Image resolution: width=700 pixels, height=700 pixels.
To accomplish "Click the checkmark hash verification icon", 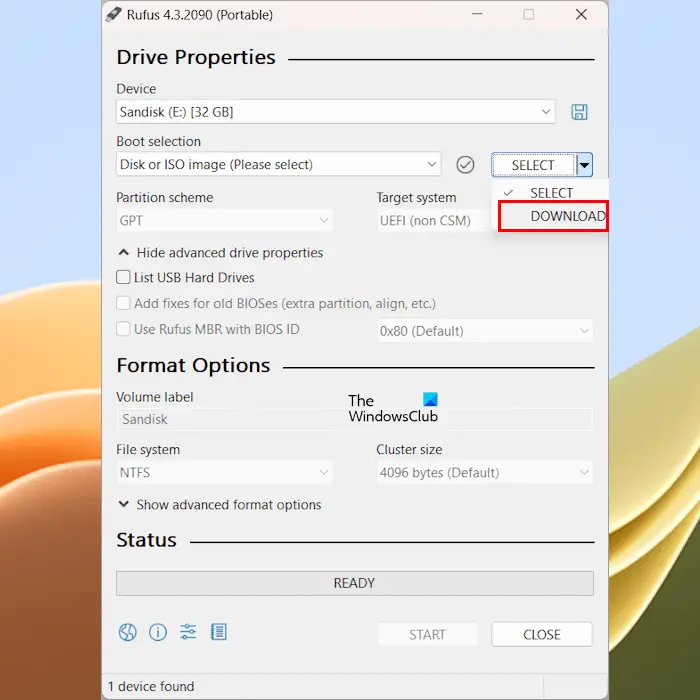I will pyautogui.click(x=465, y=165).
